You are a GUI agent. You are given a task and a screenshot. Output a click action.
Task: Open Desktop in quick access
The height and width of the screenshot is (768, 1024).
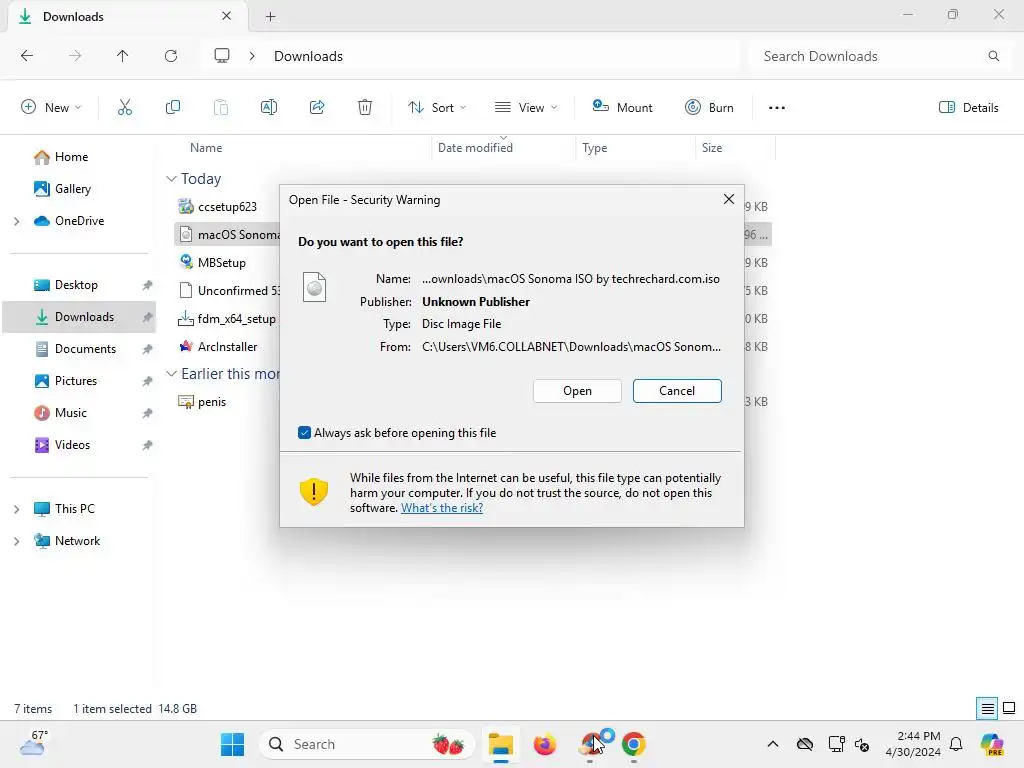click(x=76, y=285)
